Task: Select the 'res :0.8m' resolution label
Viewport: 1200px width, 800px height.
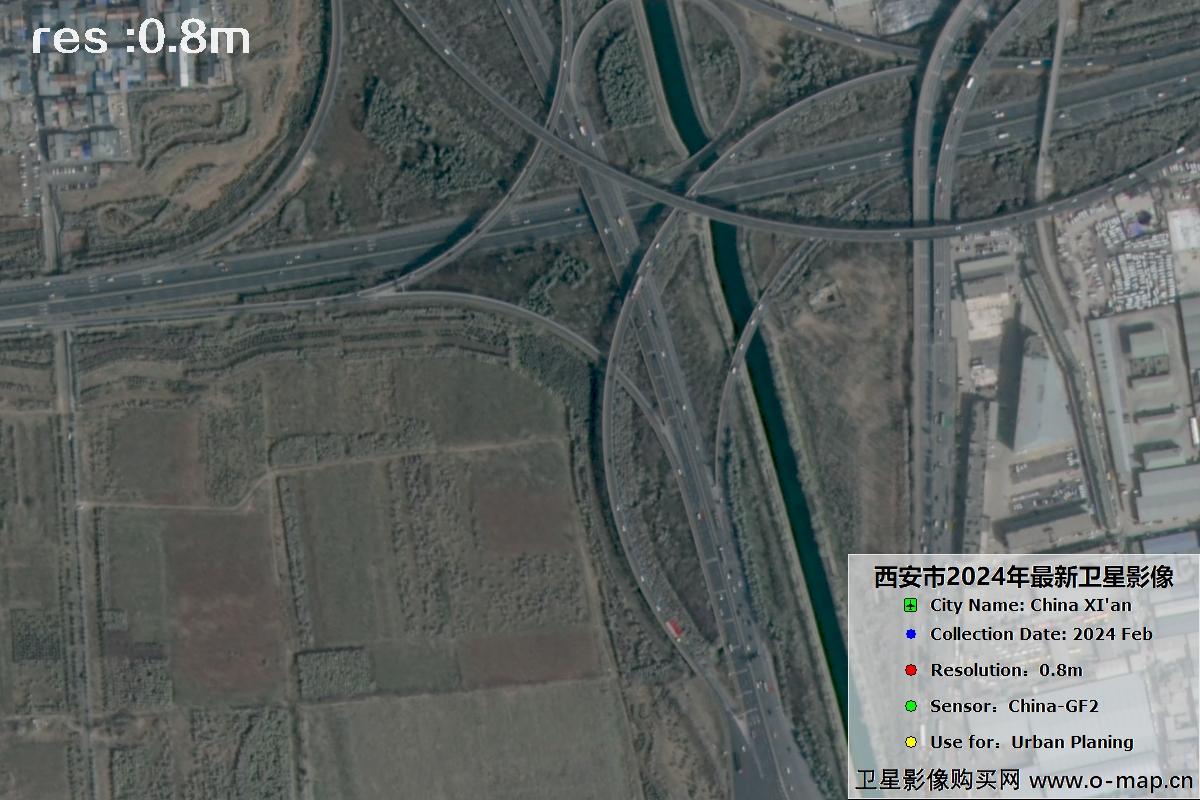Action: 141,38
